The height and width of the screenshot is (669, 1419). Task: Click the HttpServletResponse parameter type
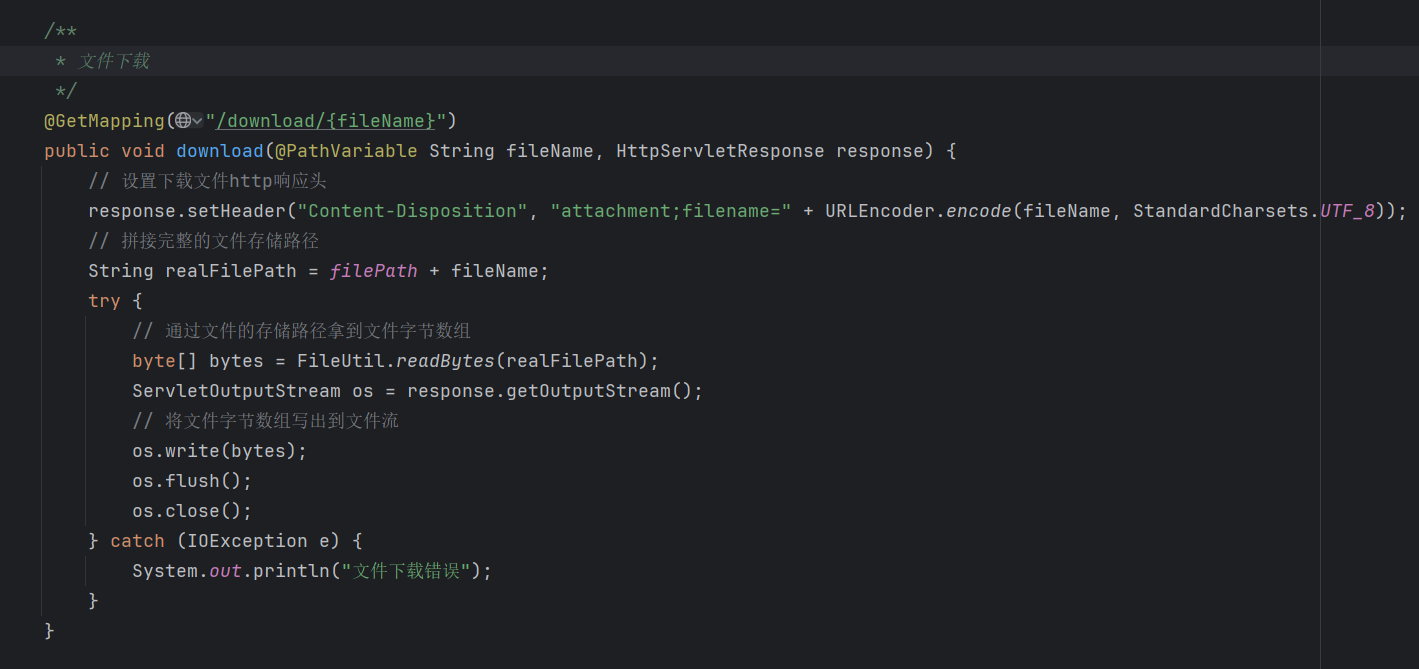tap(720, 151)
